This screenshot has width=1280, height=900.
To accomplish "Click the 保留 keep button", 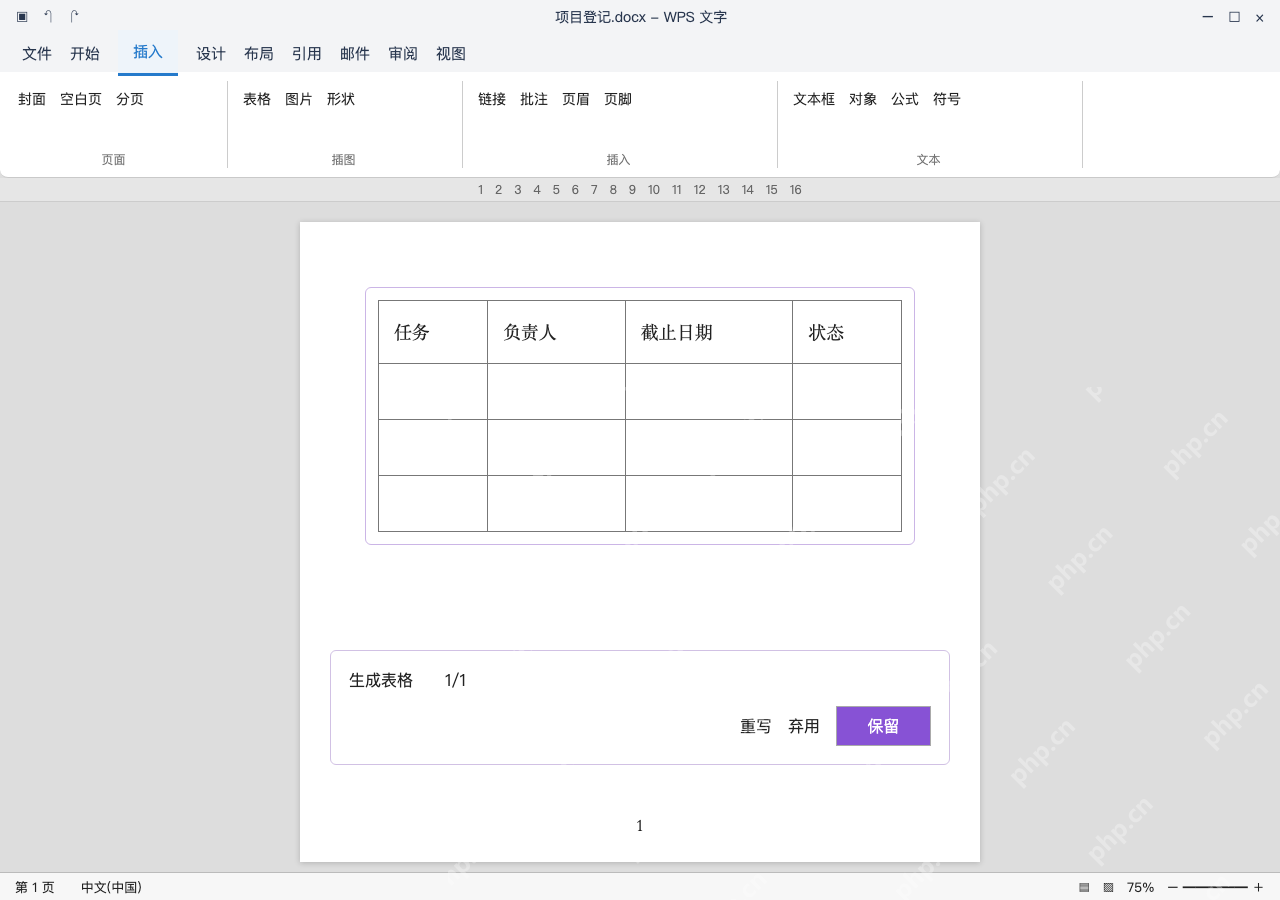I will click(x=883, y=726).
